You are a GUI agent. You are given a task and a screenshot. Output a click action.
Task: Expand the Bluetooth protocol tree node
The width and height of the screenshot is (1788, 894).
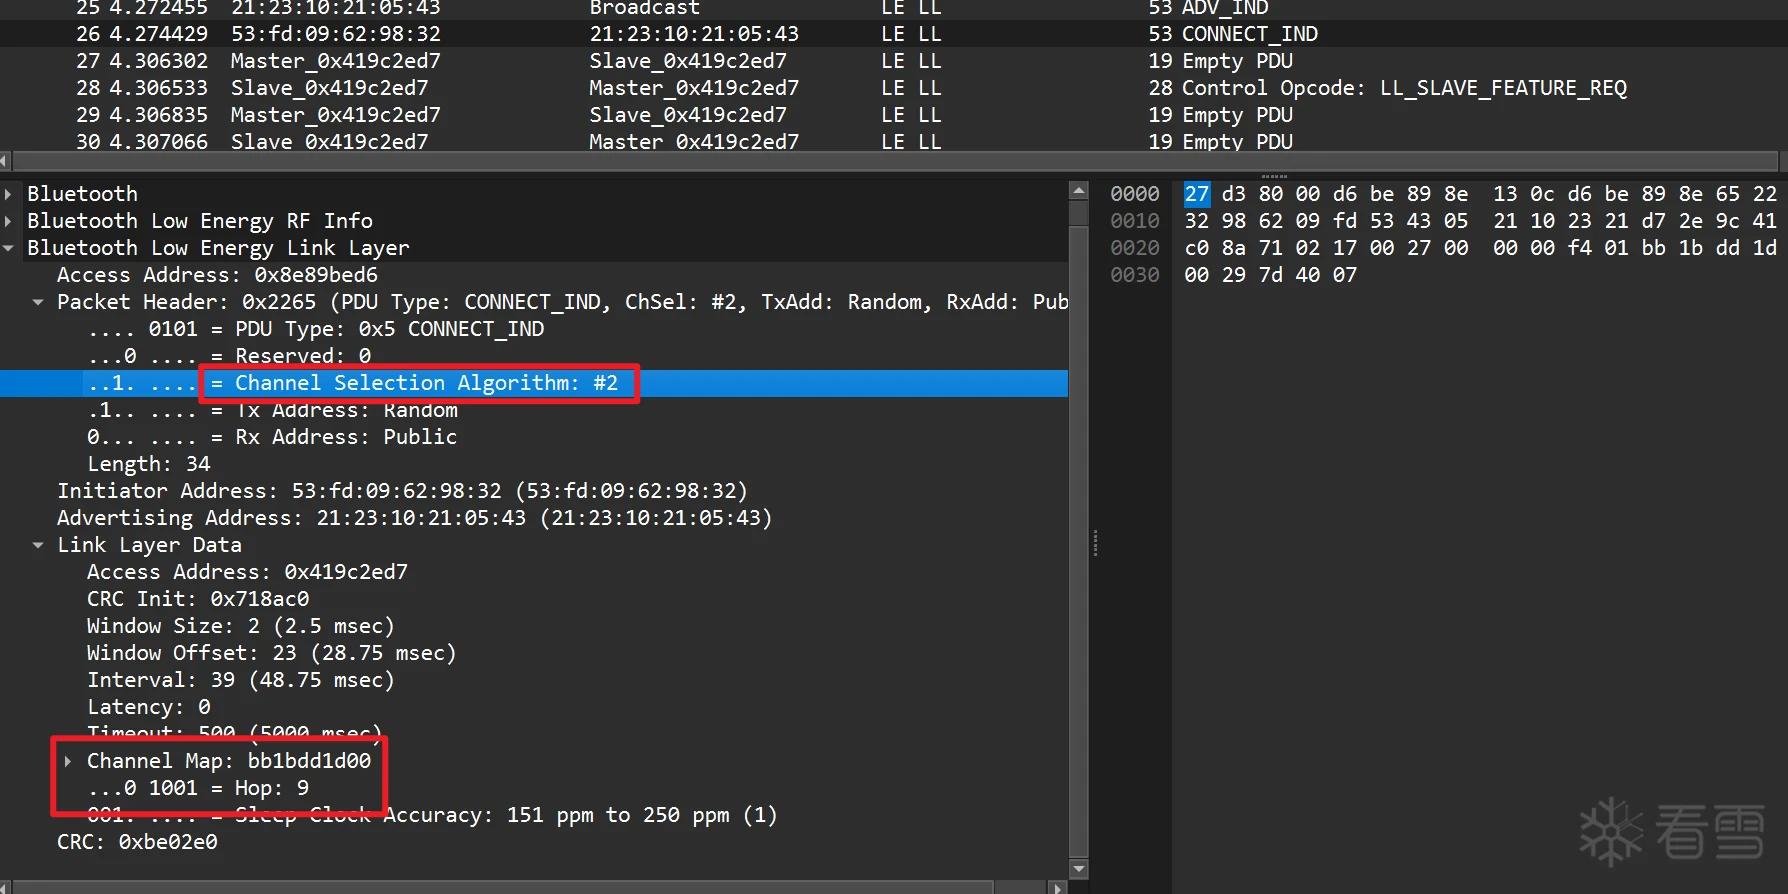[8, 194]
